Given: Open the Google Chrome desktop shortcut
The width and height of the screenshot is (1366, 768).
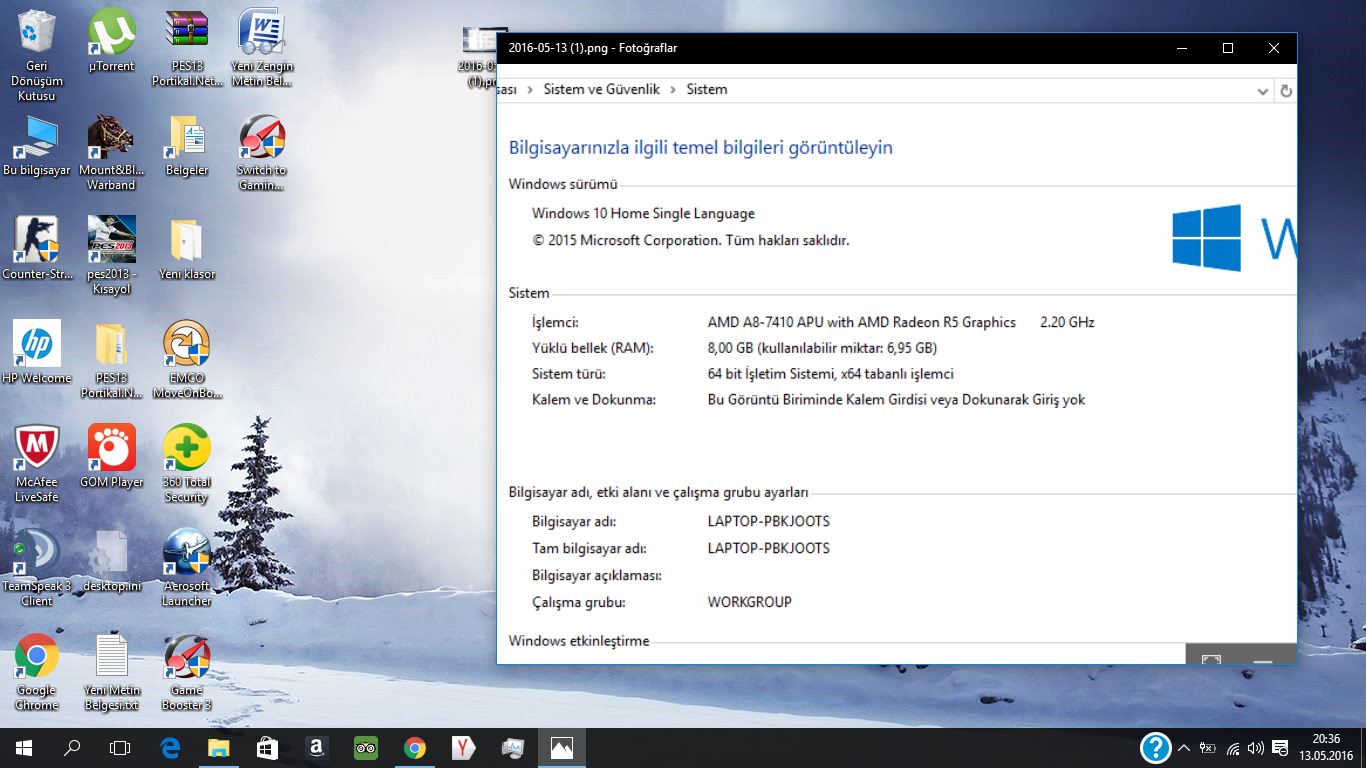Looking at the screenshot, I should click(37, 657).
